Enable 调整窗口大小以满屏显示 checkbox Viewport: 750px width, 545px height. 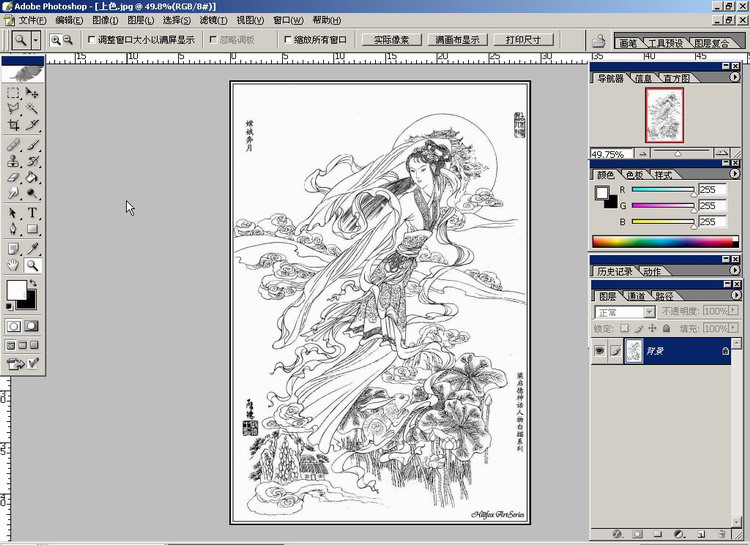92,40
